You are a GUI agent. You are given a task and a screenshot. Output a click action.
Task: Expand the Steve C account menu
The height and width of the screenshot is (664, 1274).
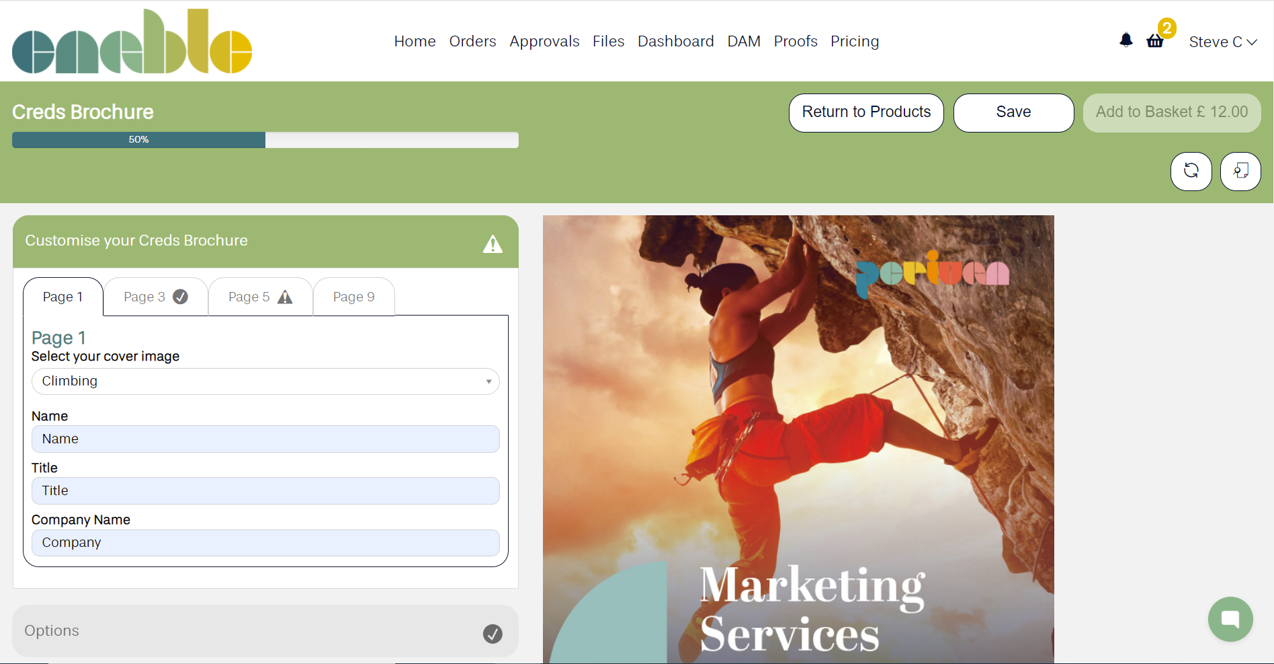click(x=1222, y=42)
